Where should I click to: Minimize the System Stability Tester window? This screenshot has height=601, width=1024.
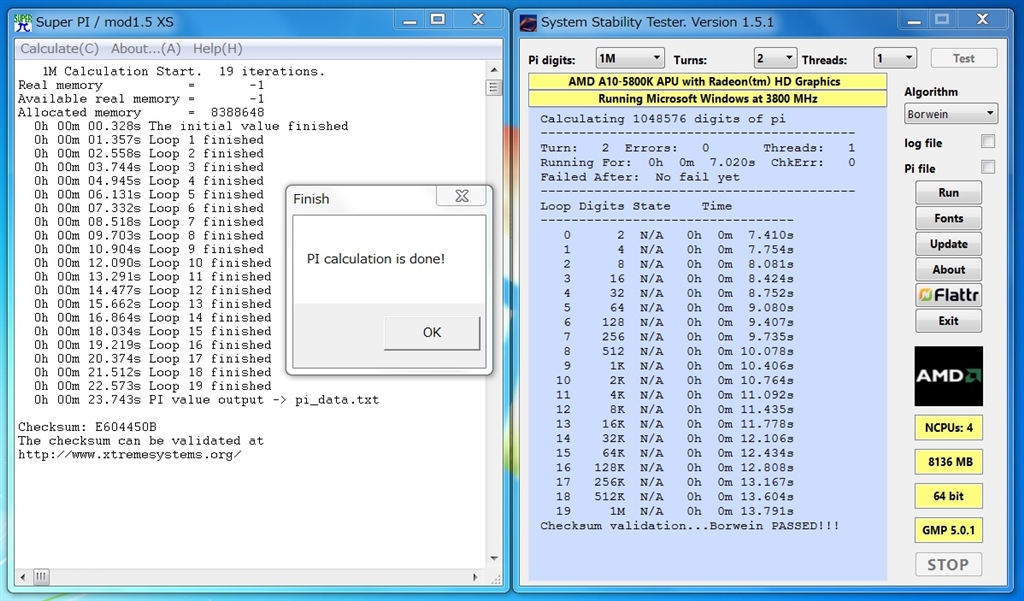pyautogui.click(x=914, y=21)
